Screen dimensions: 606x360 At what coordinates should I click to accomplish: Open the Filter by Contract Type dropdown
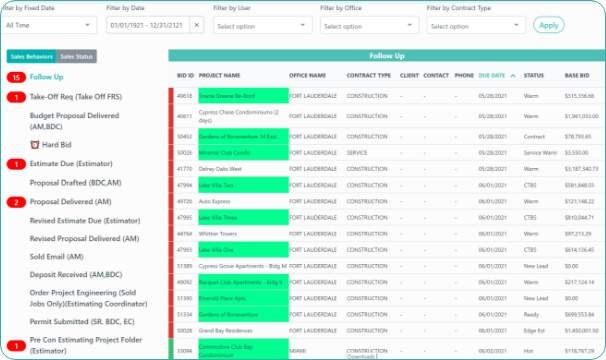pos(476,26)
